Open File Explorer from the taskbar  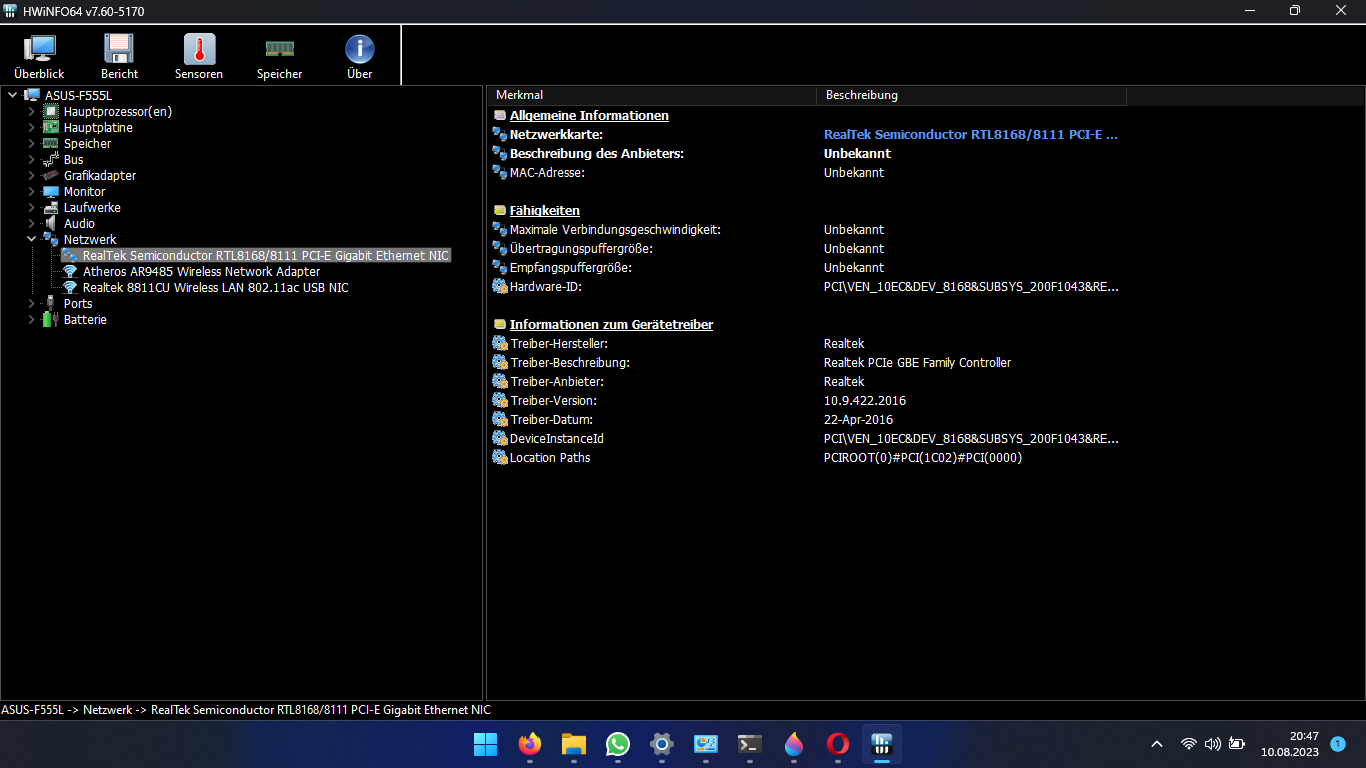(x=573, y=744)
